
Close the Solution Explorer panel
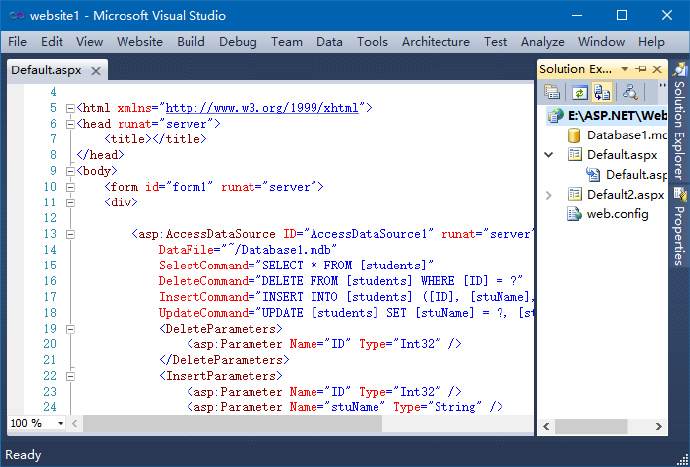tap(657, 69)
